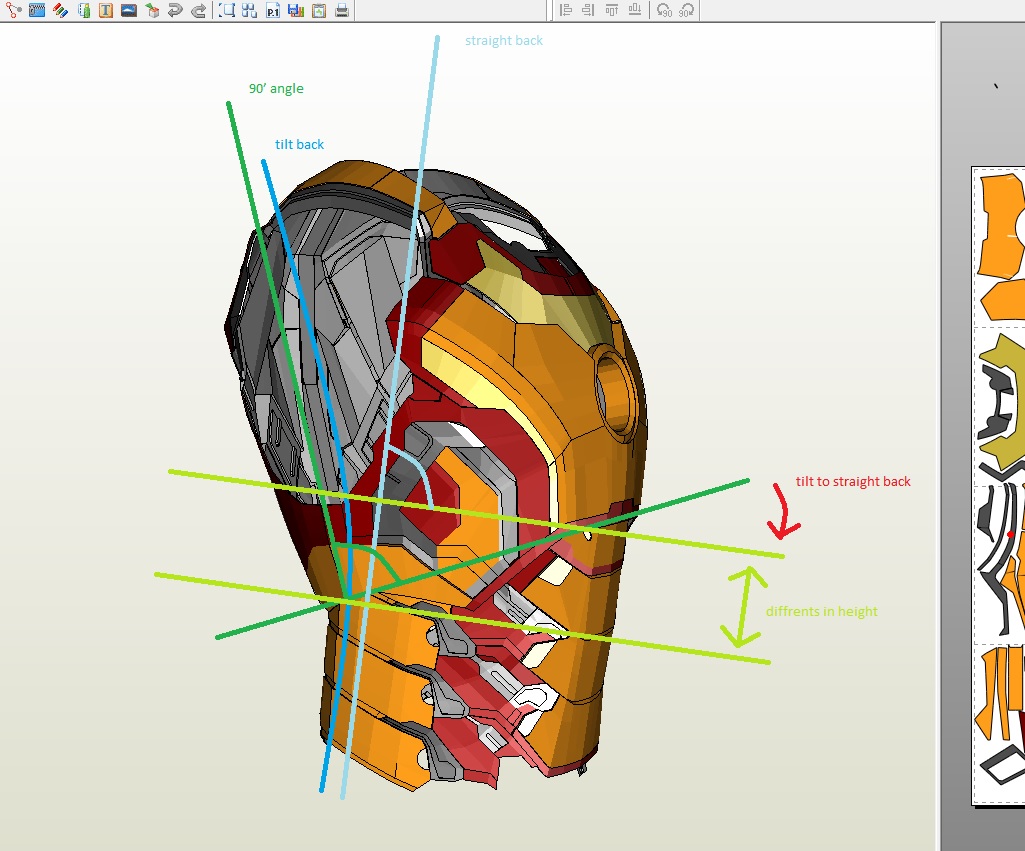Click the Save floppy disk icon
This screenshot has height=851, width=1025.
tap(296, 10)
